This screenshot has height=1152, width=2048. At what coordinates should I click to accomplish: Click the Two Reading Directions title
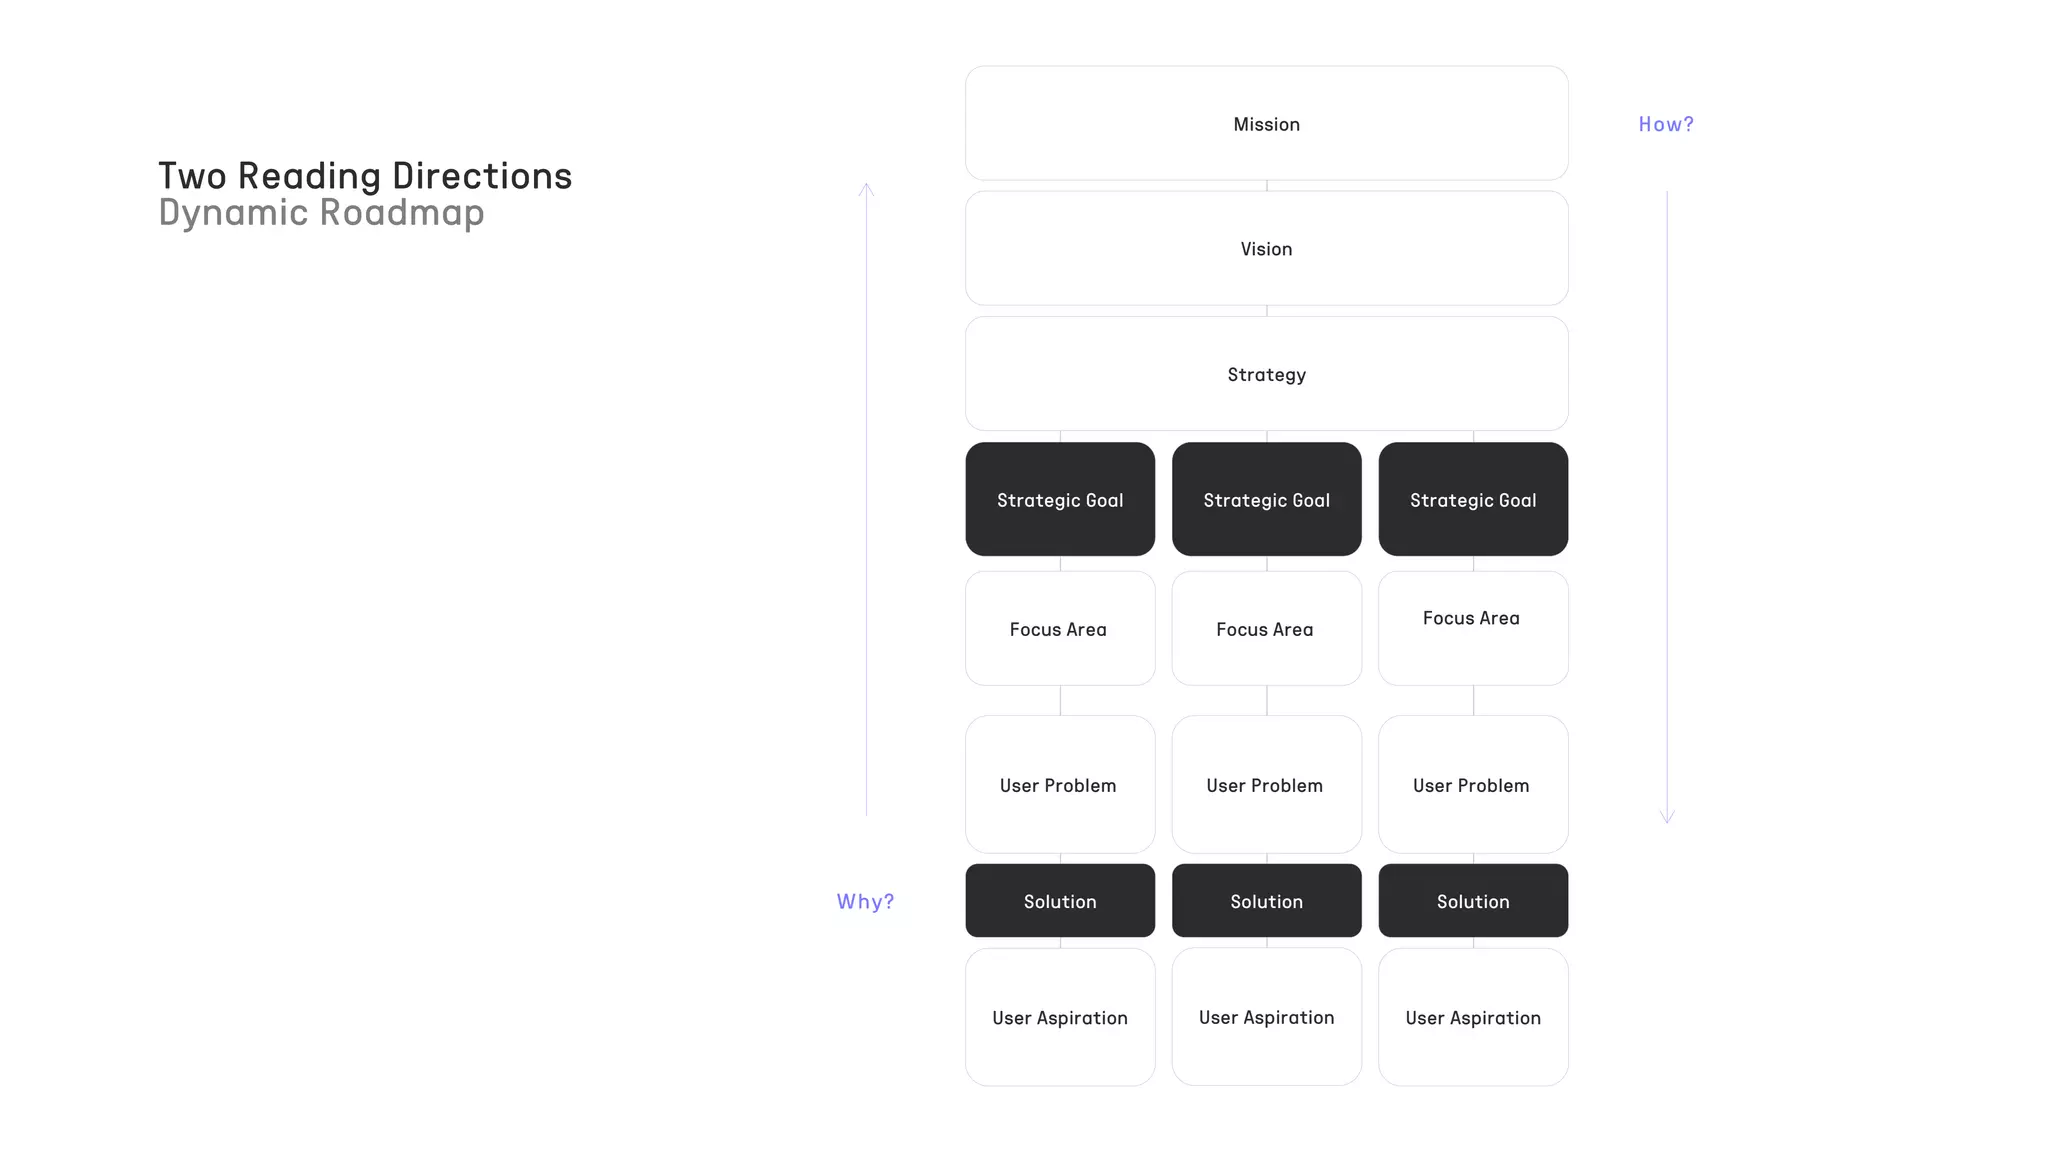pos(365,176)
